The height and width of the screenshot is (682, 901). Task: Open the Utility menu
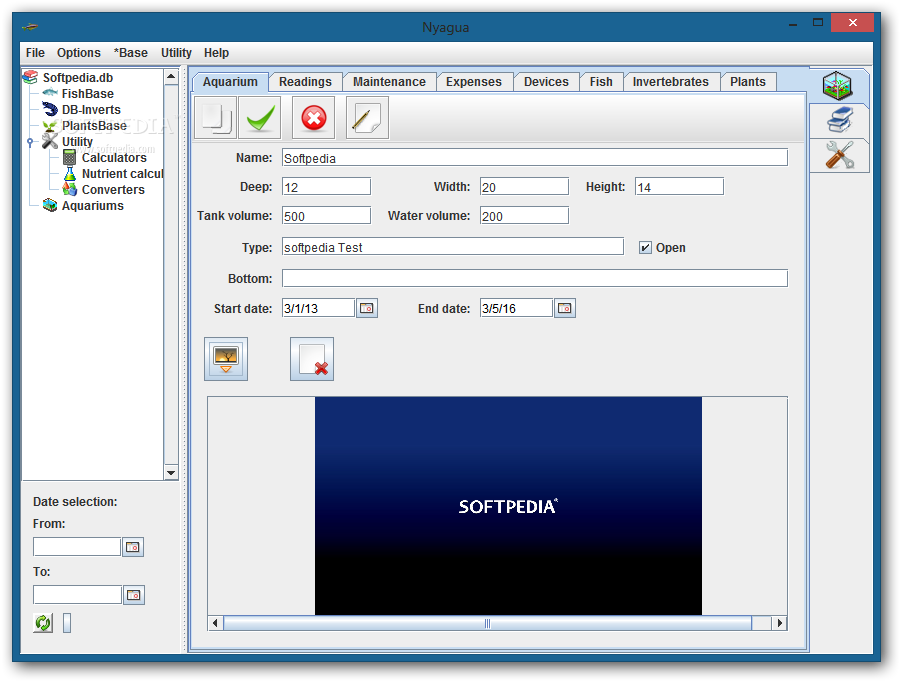(x=176, y=53)
